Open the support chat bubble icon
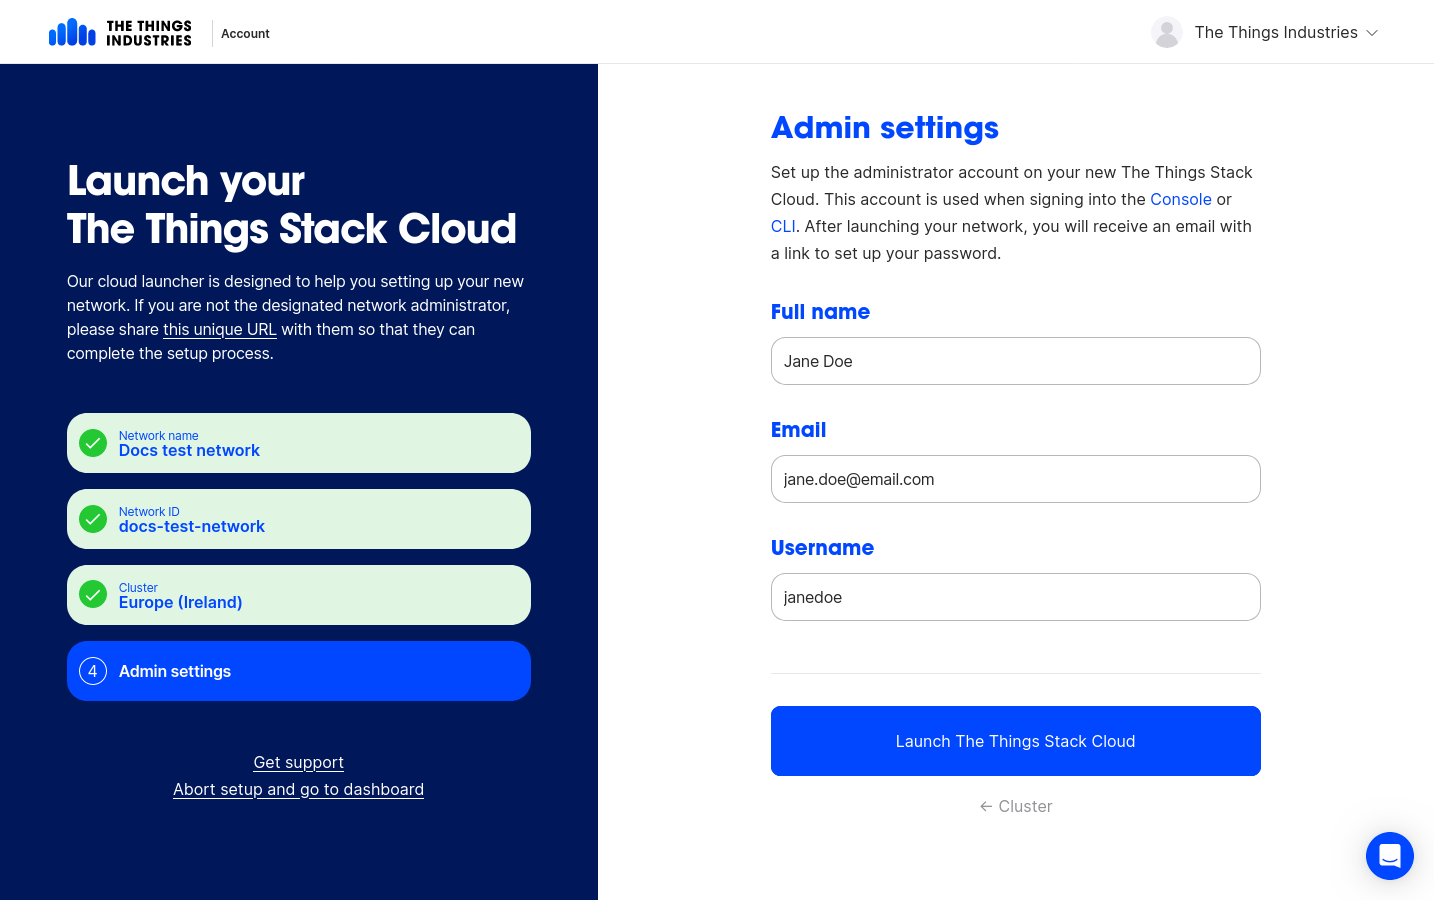Image resolution: width=1434 pixels, height=900 pixels. pos(1390,856)
